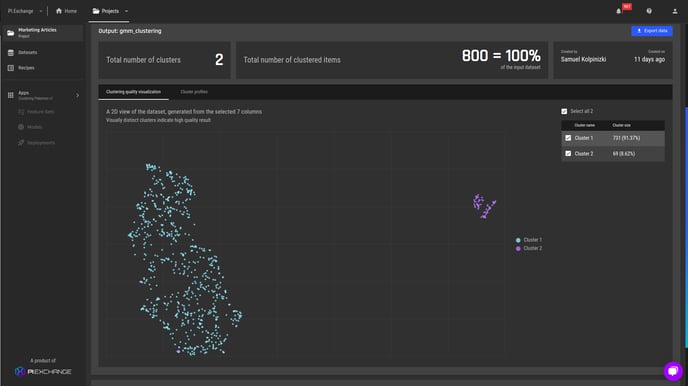Viewport: 688px width, 386px height.
Task: Click the 'Samuel Kolpinizki' creator name
Action: (583, 59)
